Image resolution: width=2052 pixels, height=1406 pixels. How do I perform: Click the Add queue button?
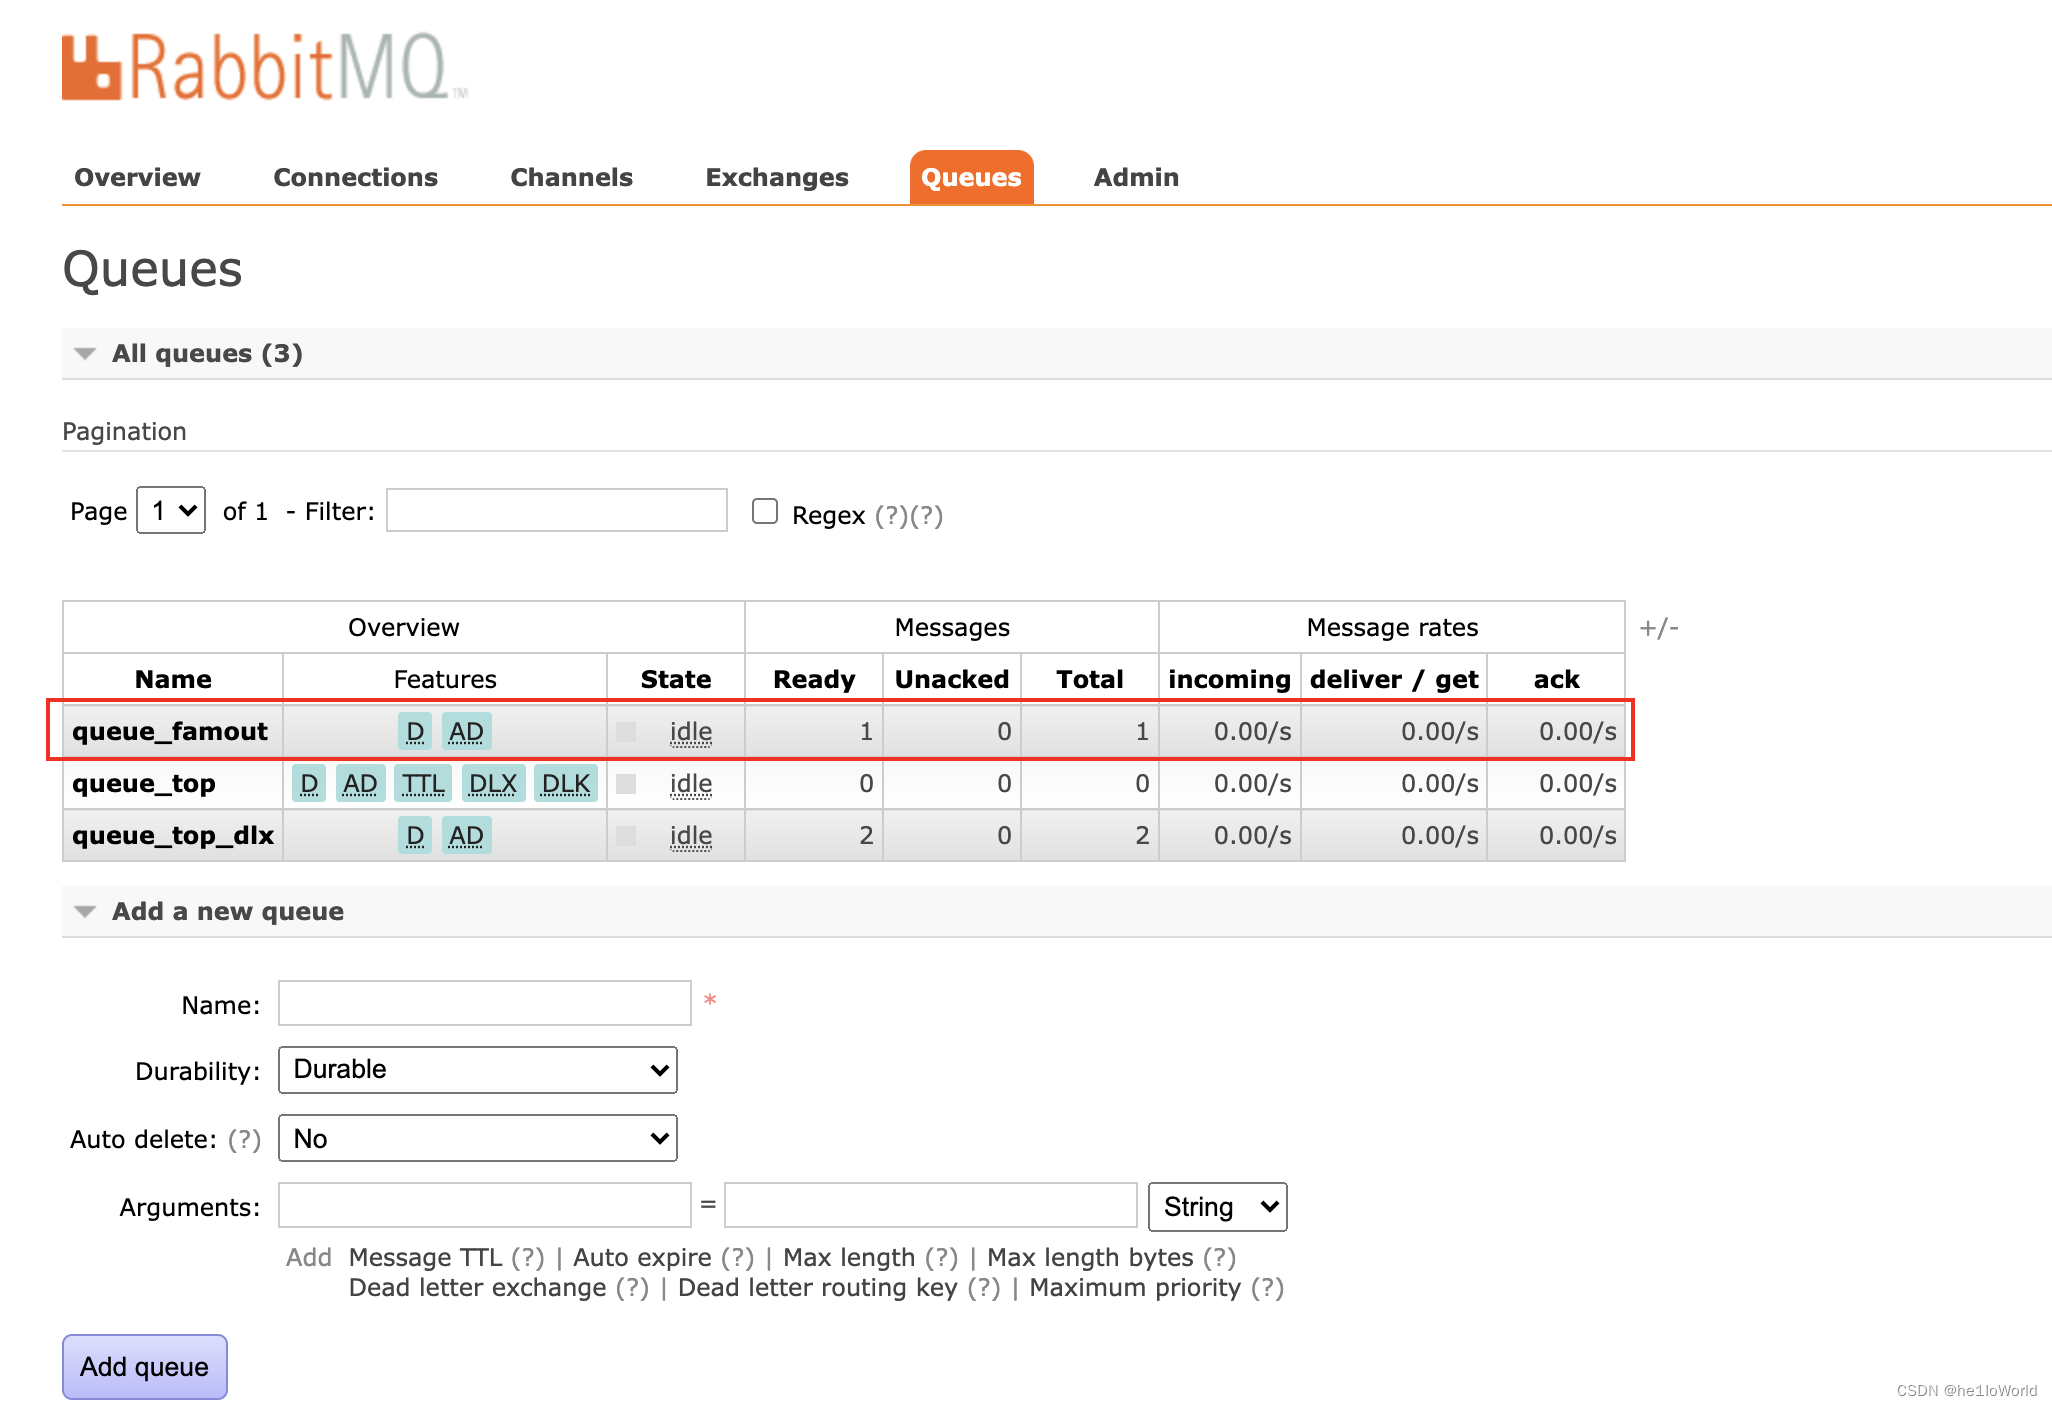(x=145, y=1366)
